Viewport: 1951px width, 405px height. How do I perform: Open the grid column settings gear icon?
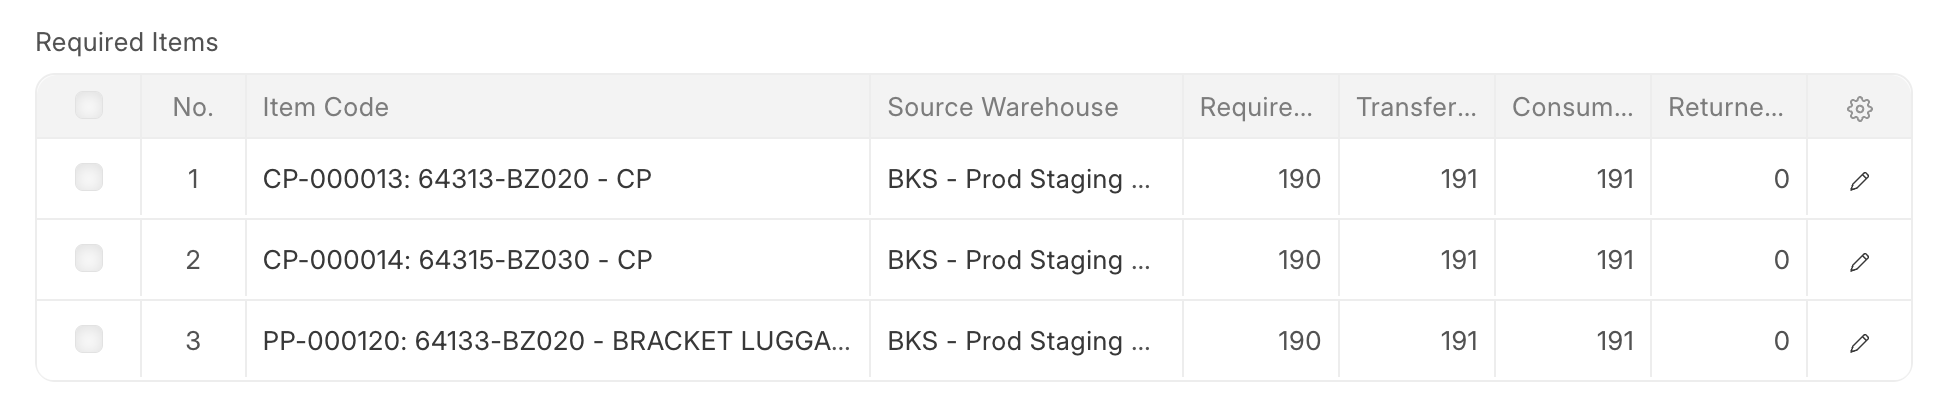1859,109
